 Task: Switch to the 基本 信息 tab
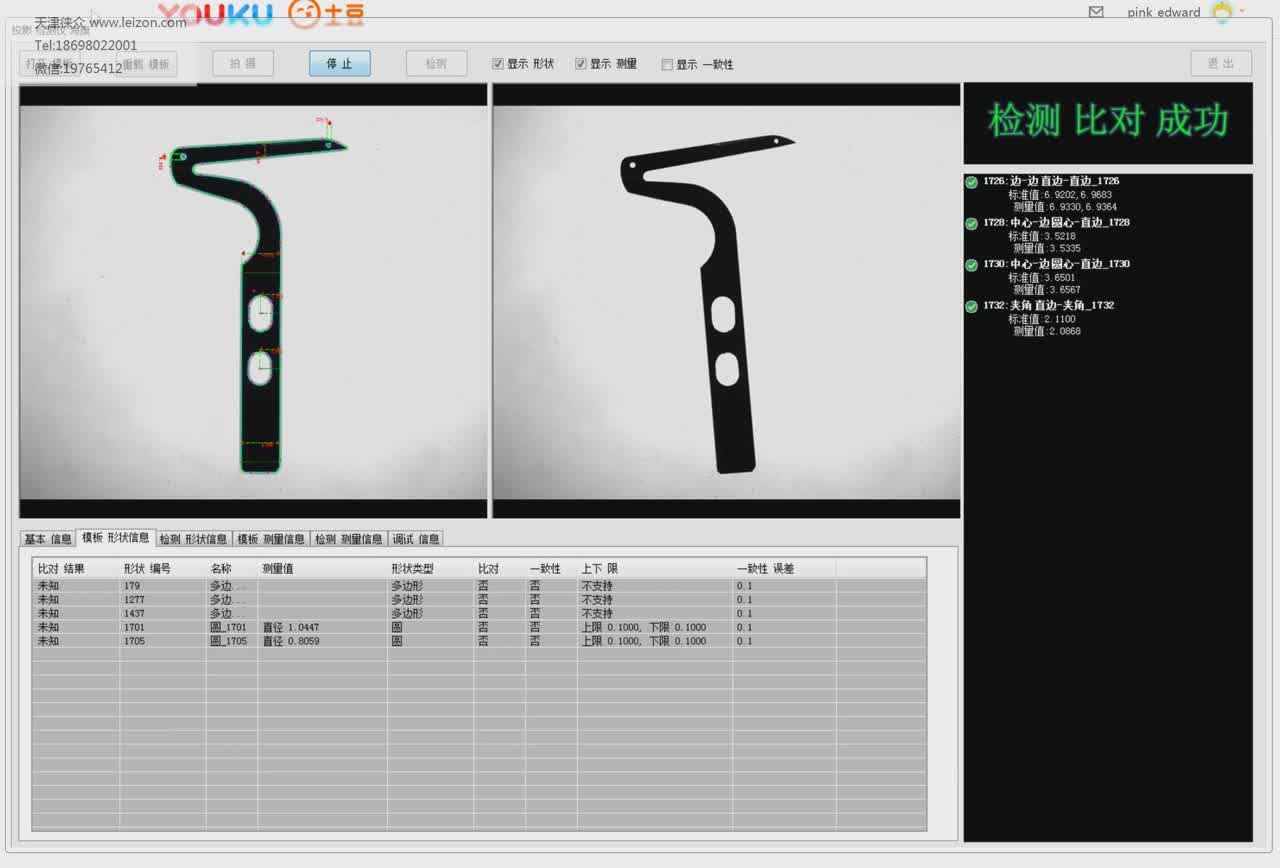pyautogui.click(x=48, y=539)
